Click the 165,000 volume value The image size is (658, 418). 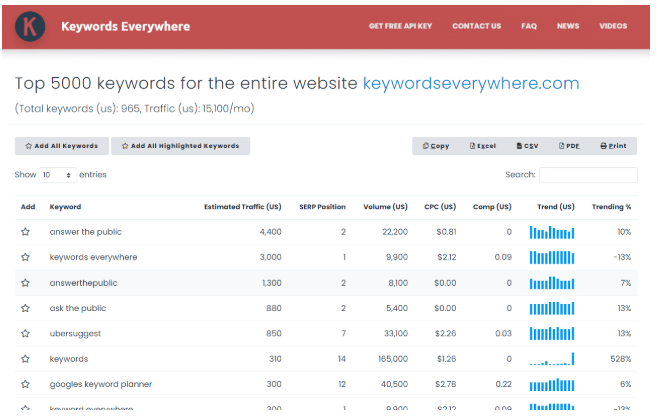point(393,359)
